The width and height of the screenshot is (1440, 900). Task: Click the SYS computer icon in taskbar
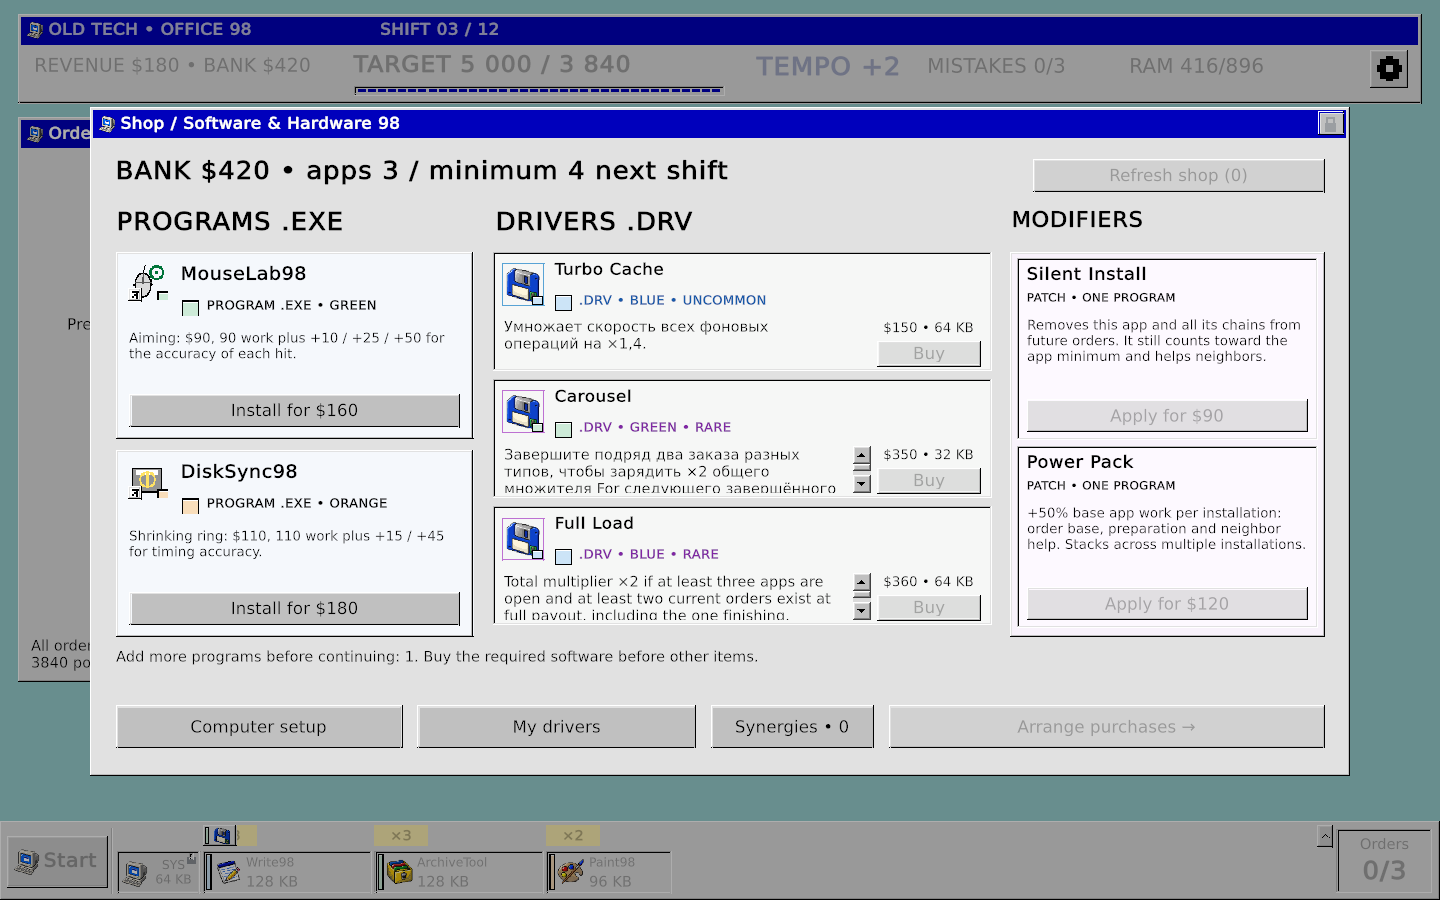[x=135, y=873]
